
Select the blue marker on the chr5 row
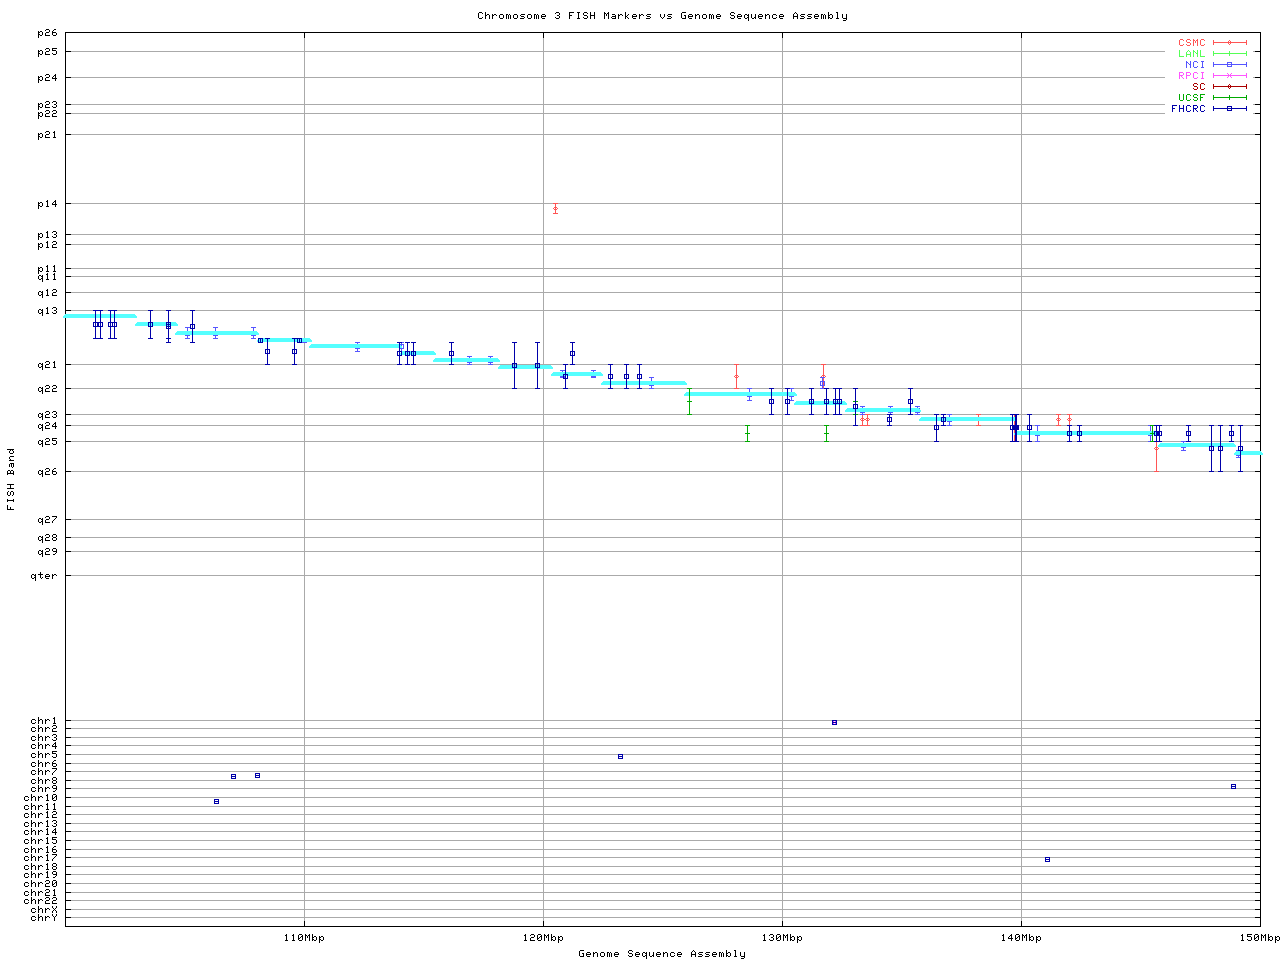(620, 756)
